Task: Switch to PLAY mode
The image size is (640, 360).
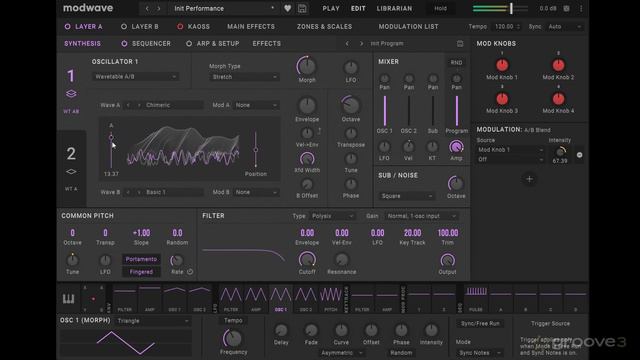Action: pyautogui.click(x=331, y=9)
